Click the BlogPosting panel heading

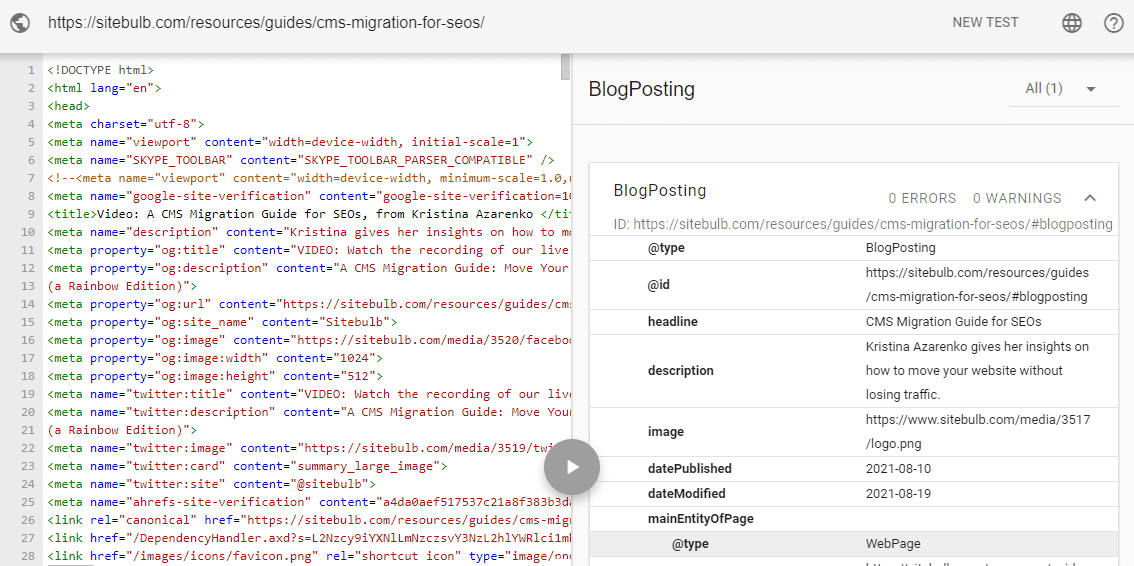(641, 90)
